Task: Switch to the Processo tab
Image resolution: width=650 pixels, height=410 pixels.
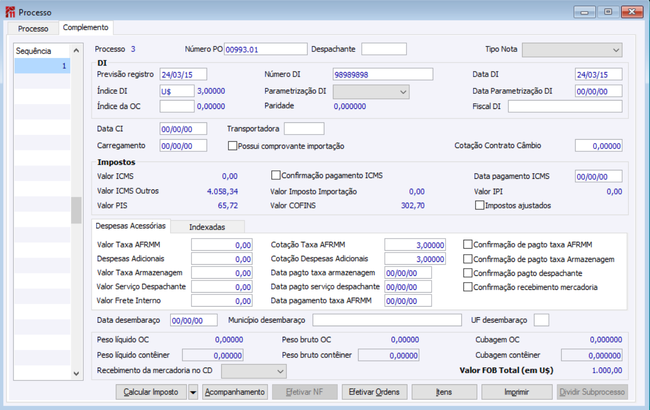Action: tap(33, 29)
